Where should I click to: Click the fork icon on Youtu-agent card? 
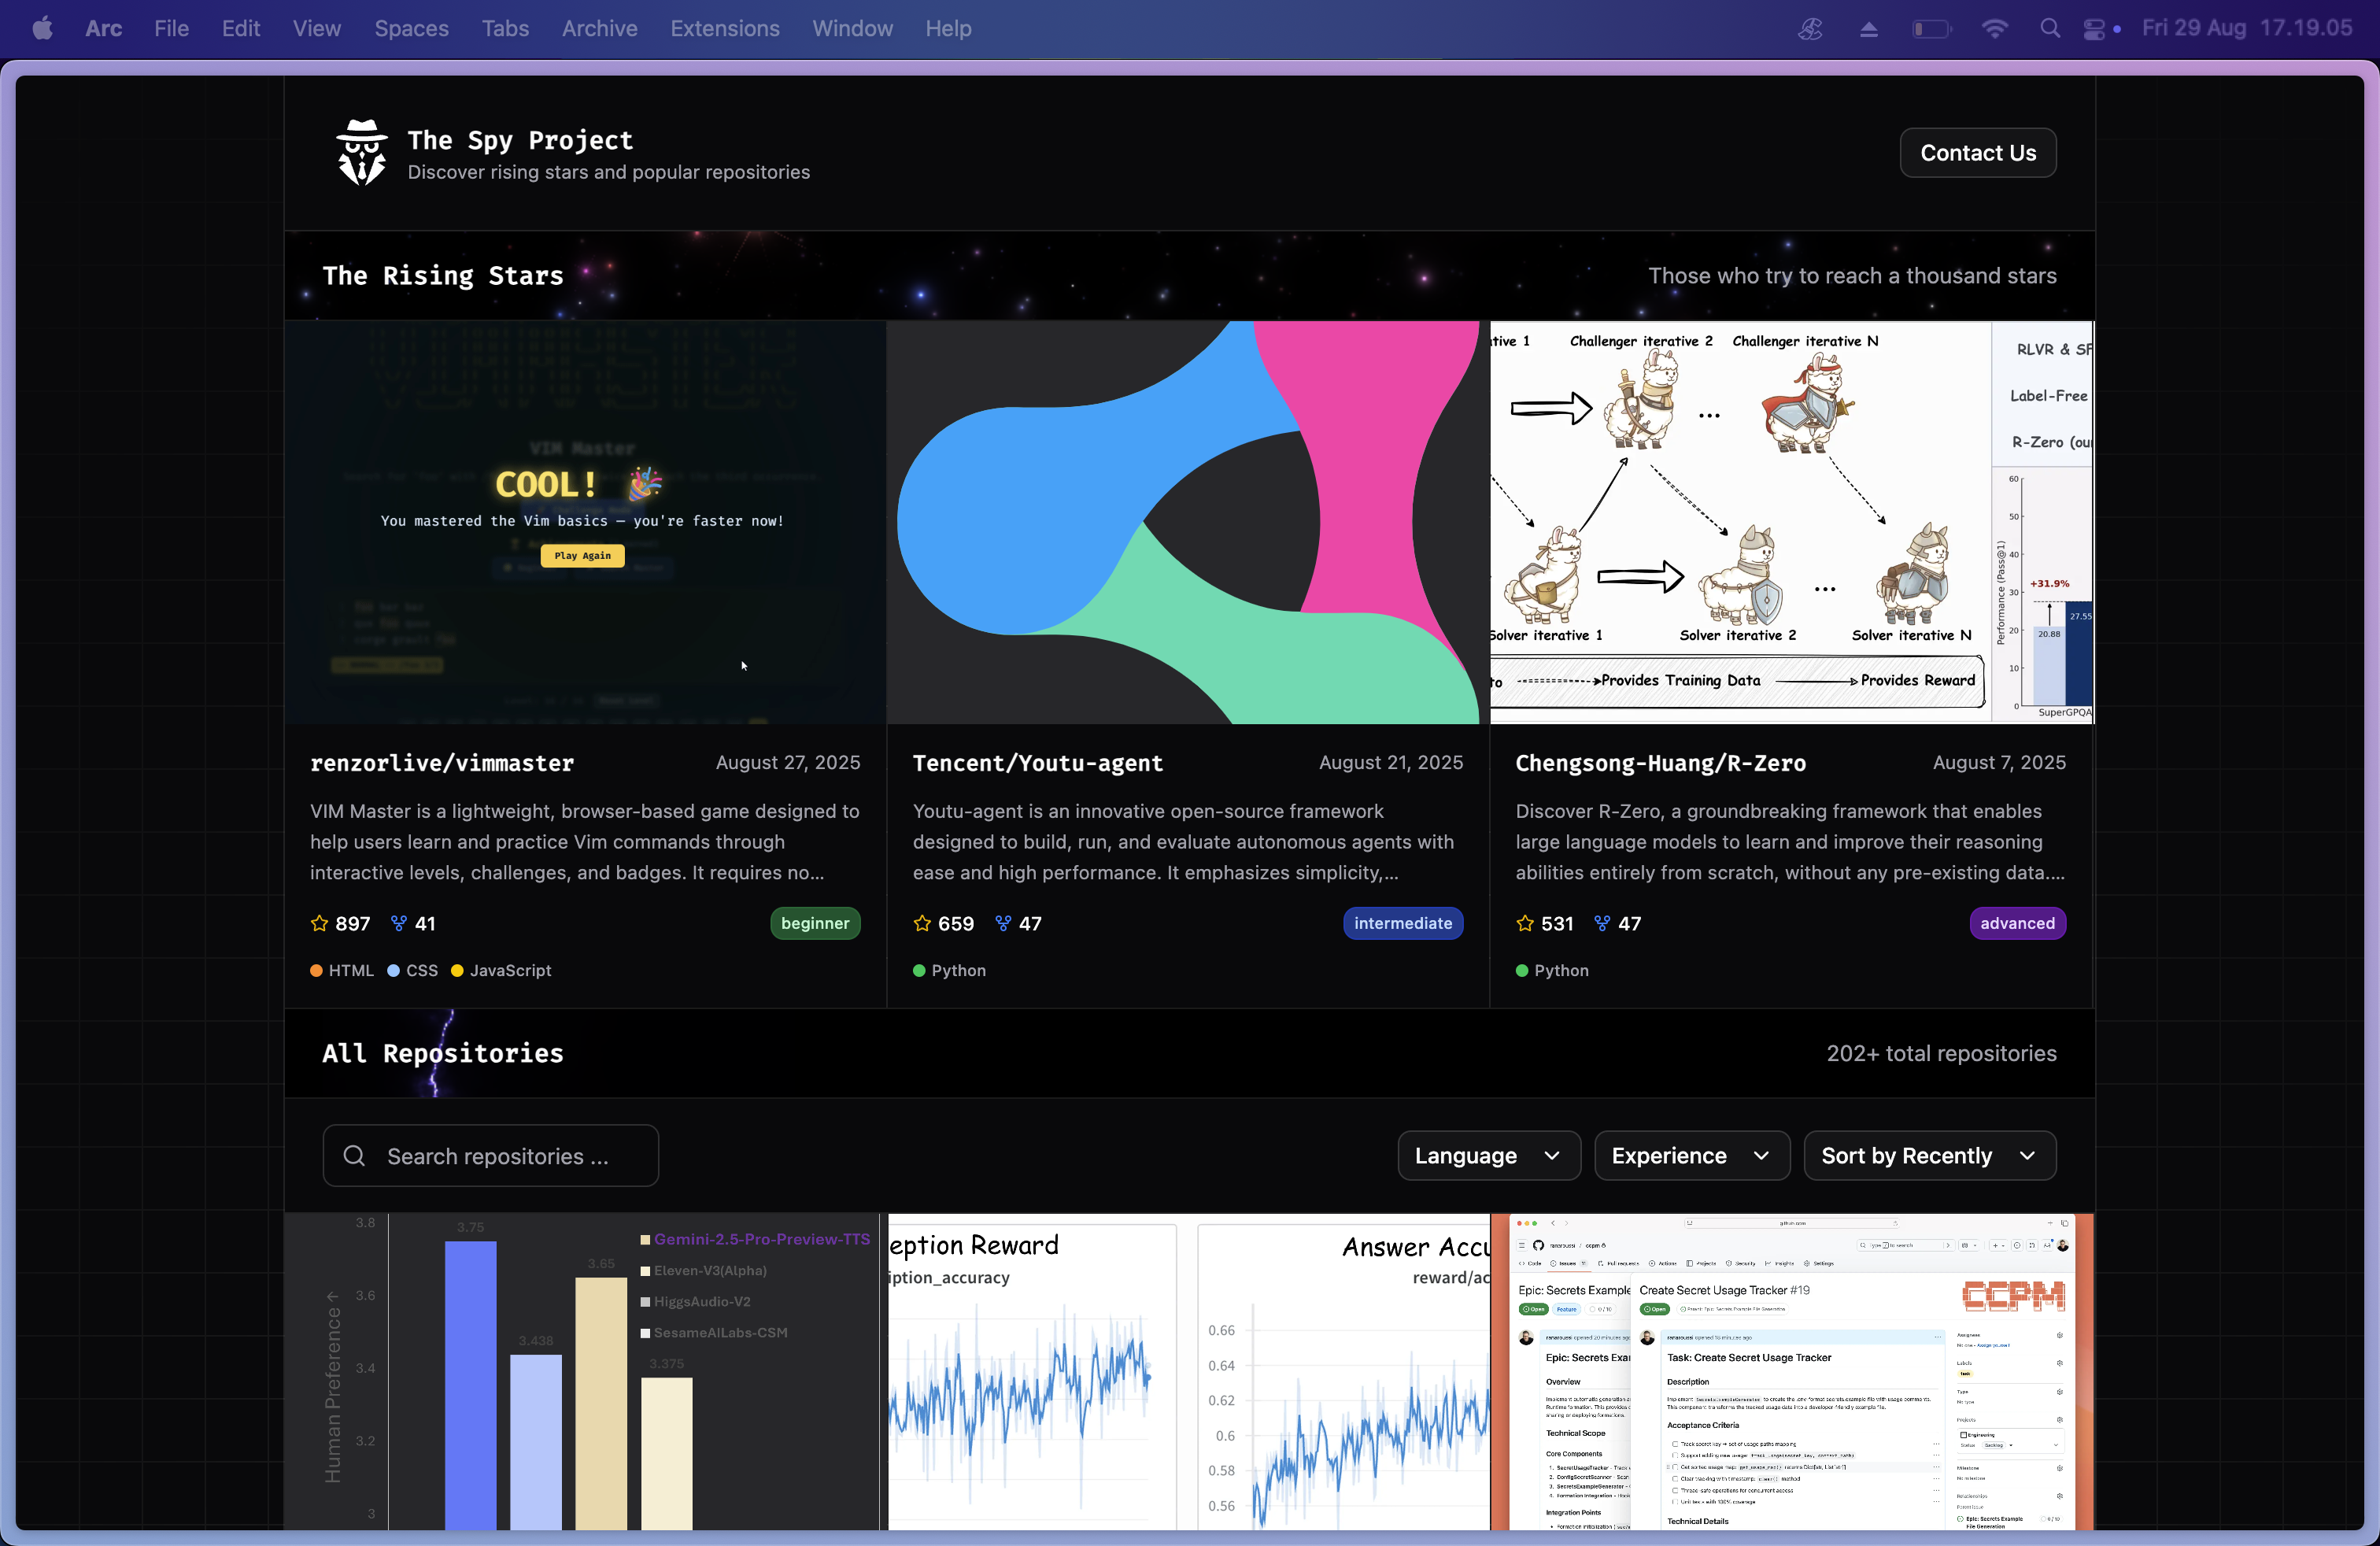coord(1003,923)
